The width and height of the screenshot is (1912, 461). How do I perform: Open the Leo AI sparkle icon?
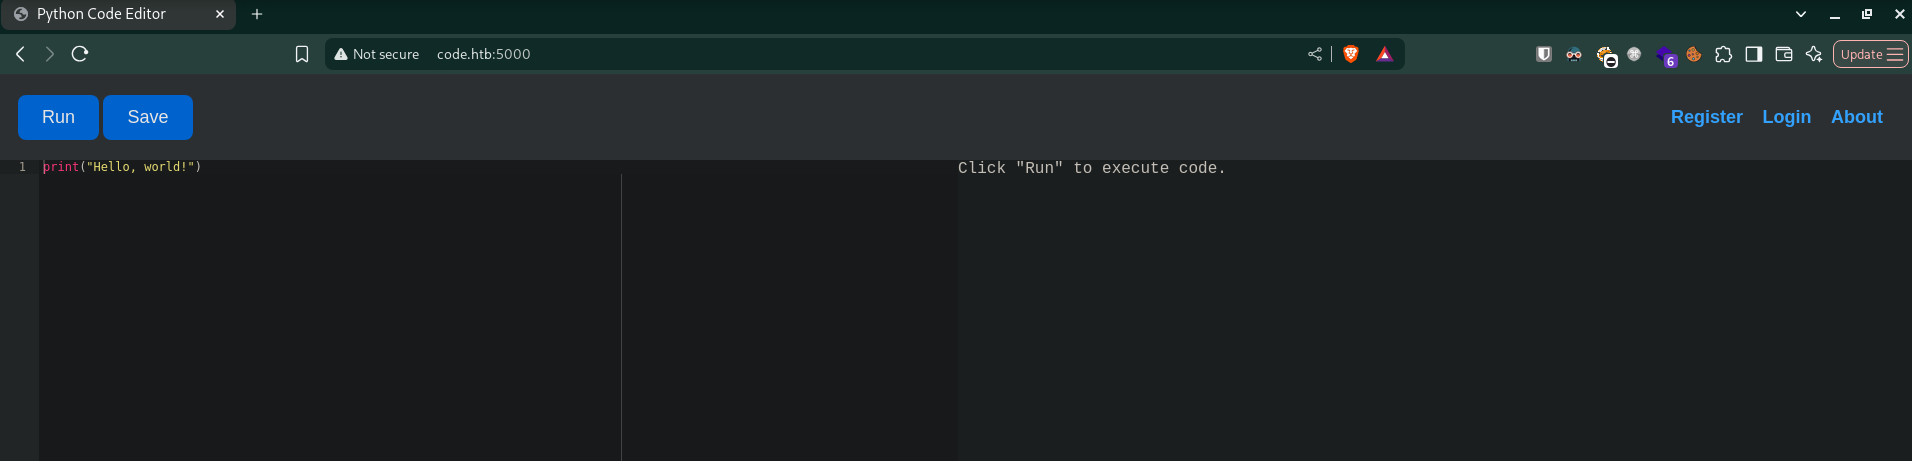(x=1813, y=54)
